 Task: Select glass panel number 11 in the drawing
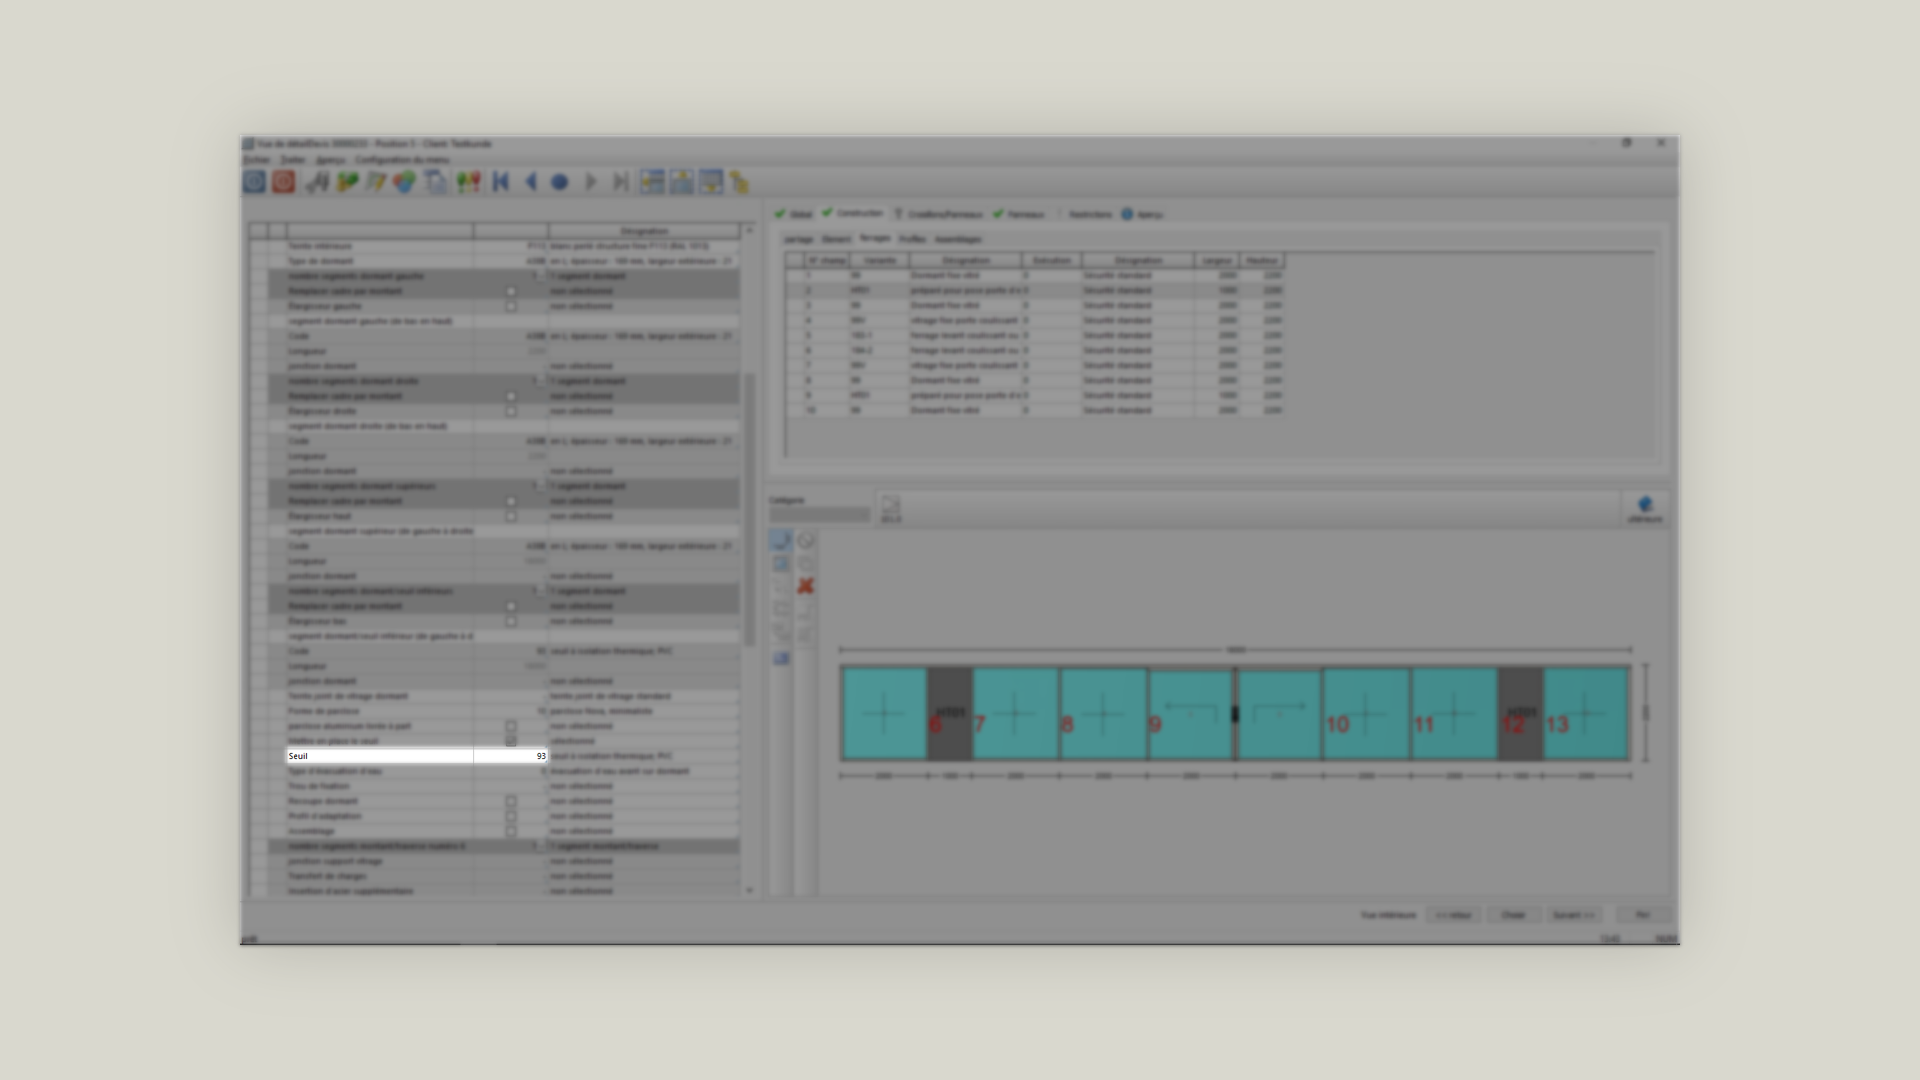pyautogui.click(x=1454, y=714)
